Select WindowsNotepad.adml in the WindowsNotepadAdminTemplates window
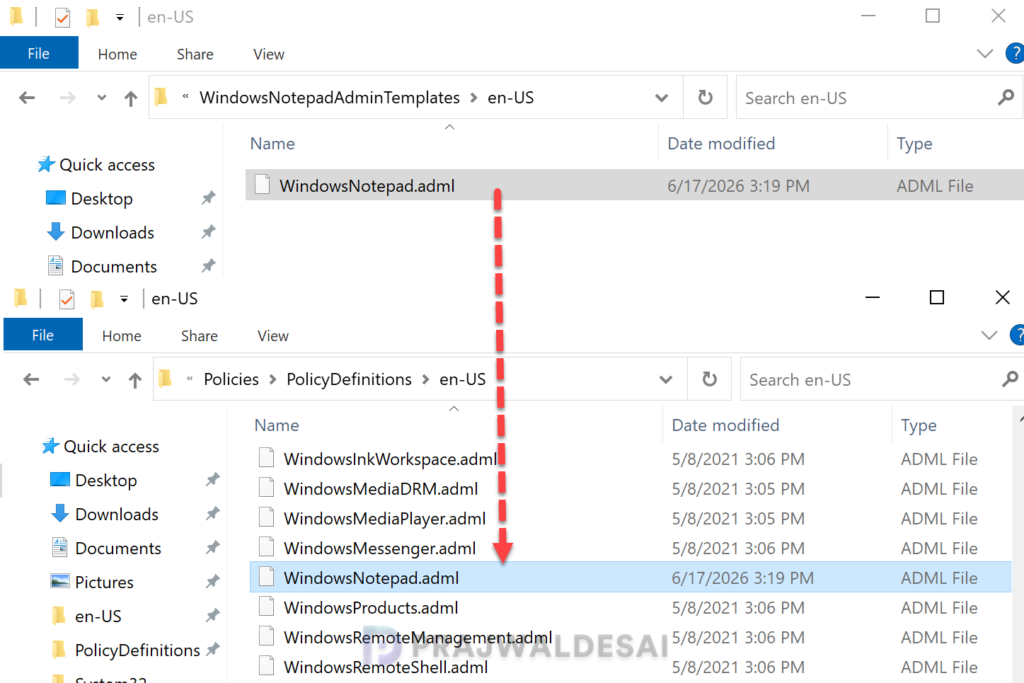The image size is (1024, 683). 635,185
